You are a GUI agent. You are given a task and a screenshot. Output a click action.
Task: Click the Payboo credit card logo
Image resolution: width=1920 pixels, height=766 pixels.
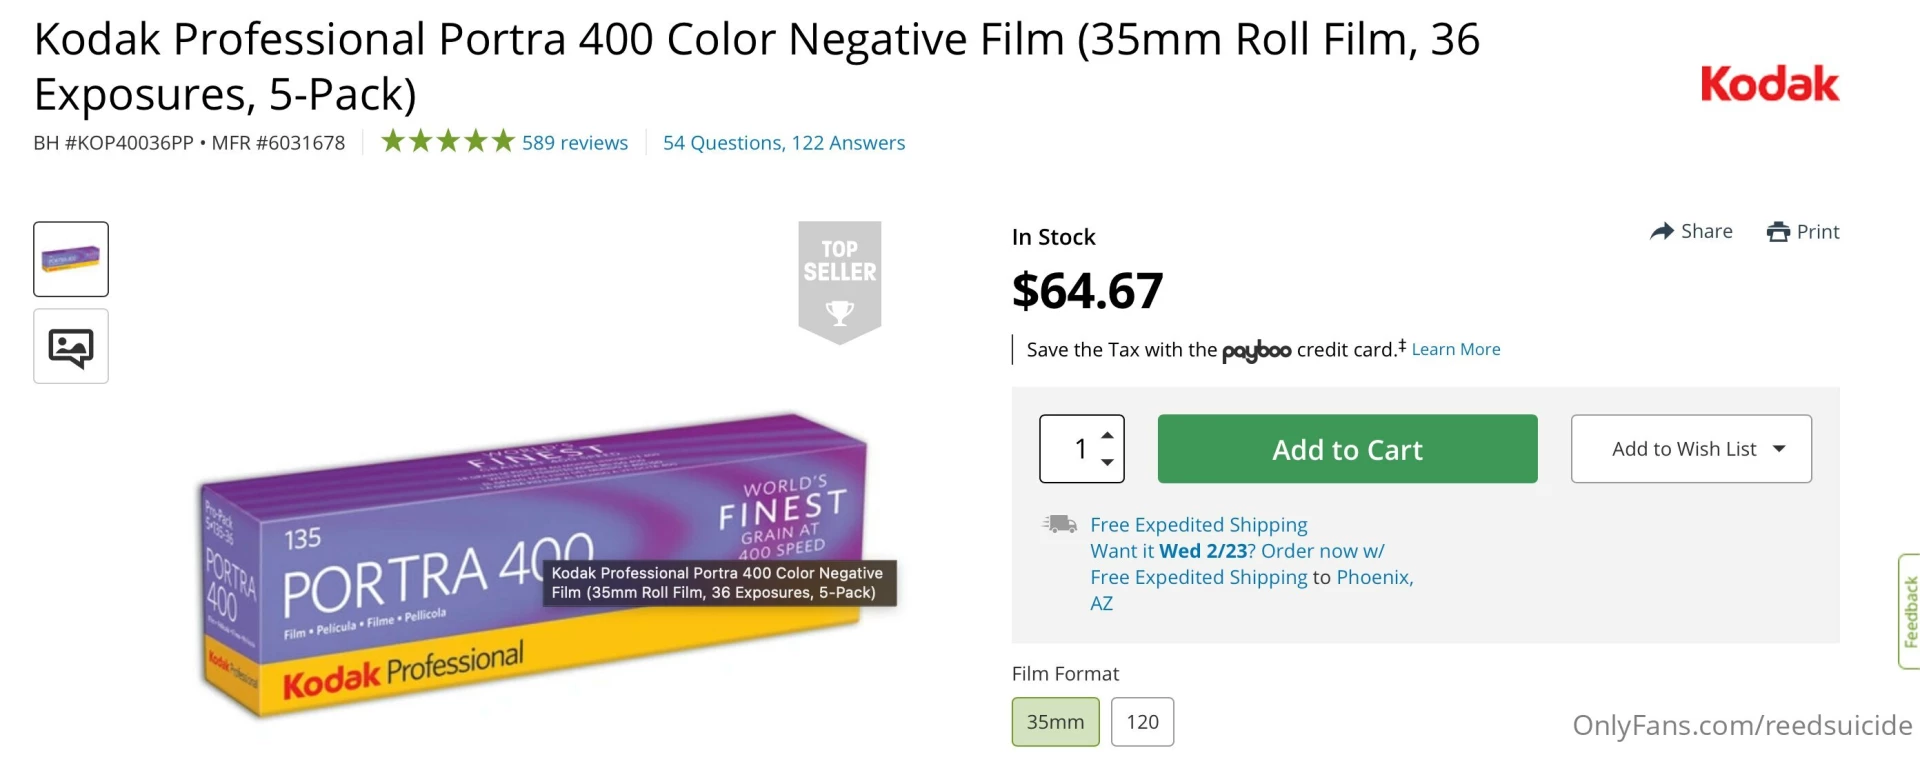[x=1255, y=350]
